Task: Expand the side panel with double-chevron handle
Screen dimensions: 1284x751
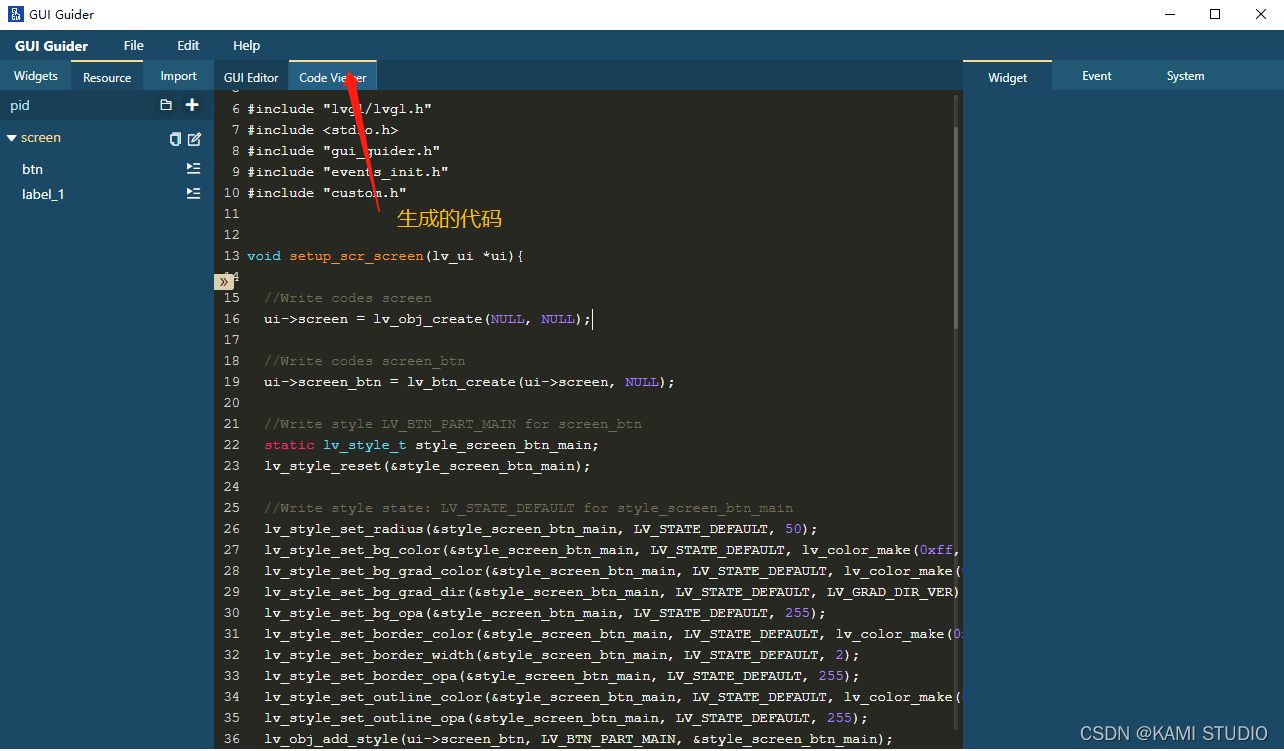Action: (225, 283)
